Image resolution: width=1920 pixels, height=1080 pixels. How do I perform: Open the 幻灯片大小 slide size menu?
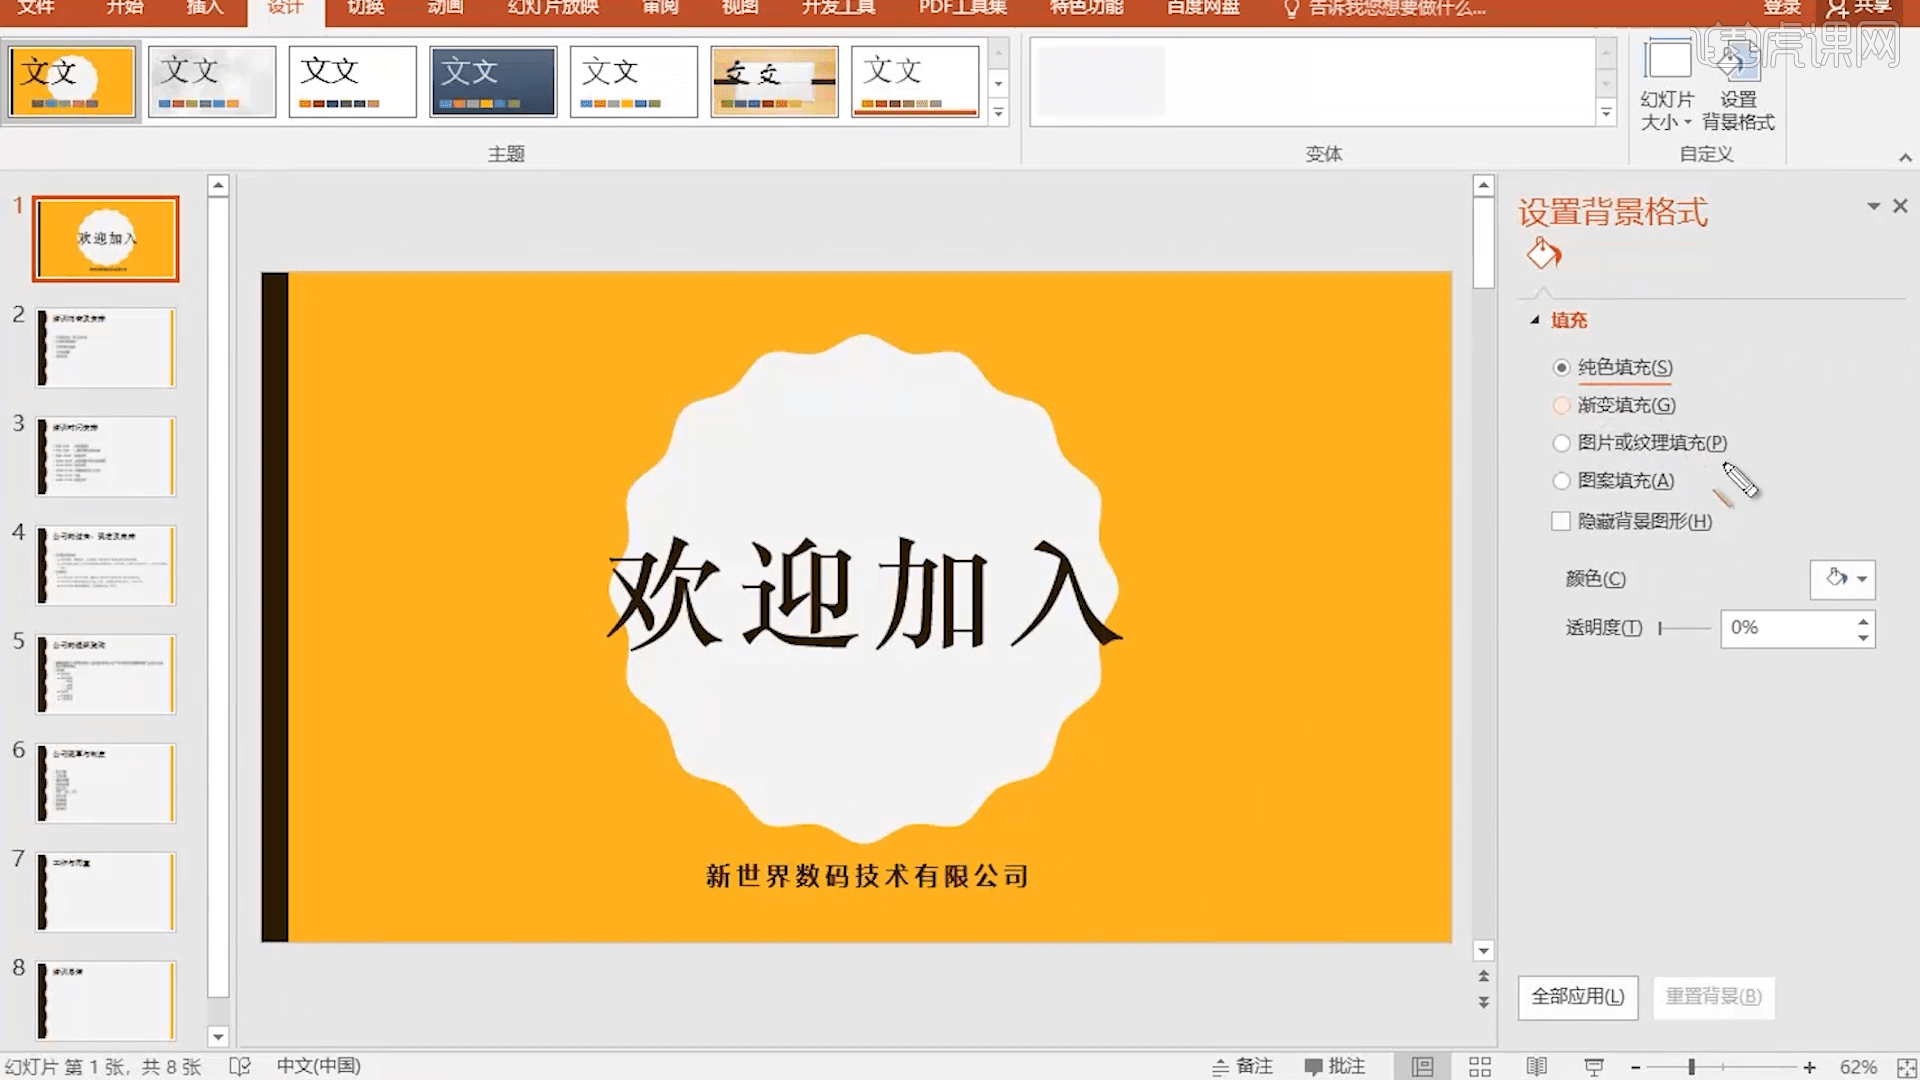(x=1667, y=87)
